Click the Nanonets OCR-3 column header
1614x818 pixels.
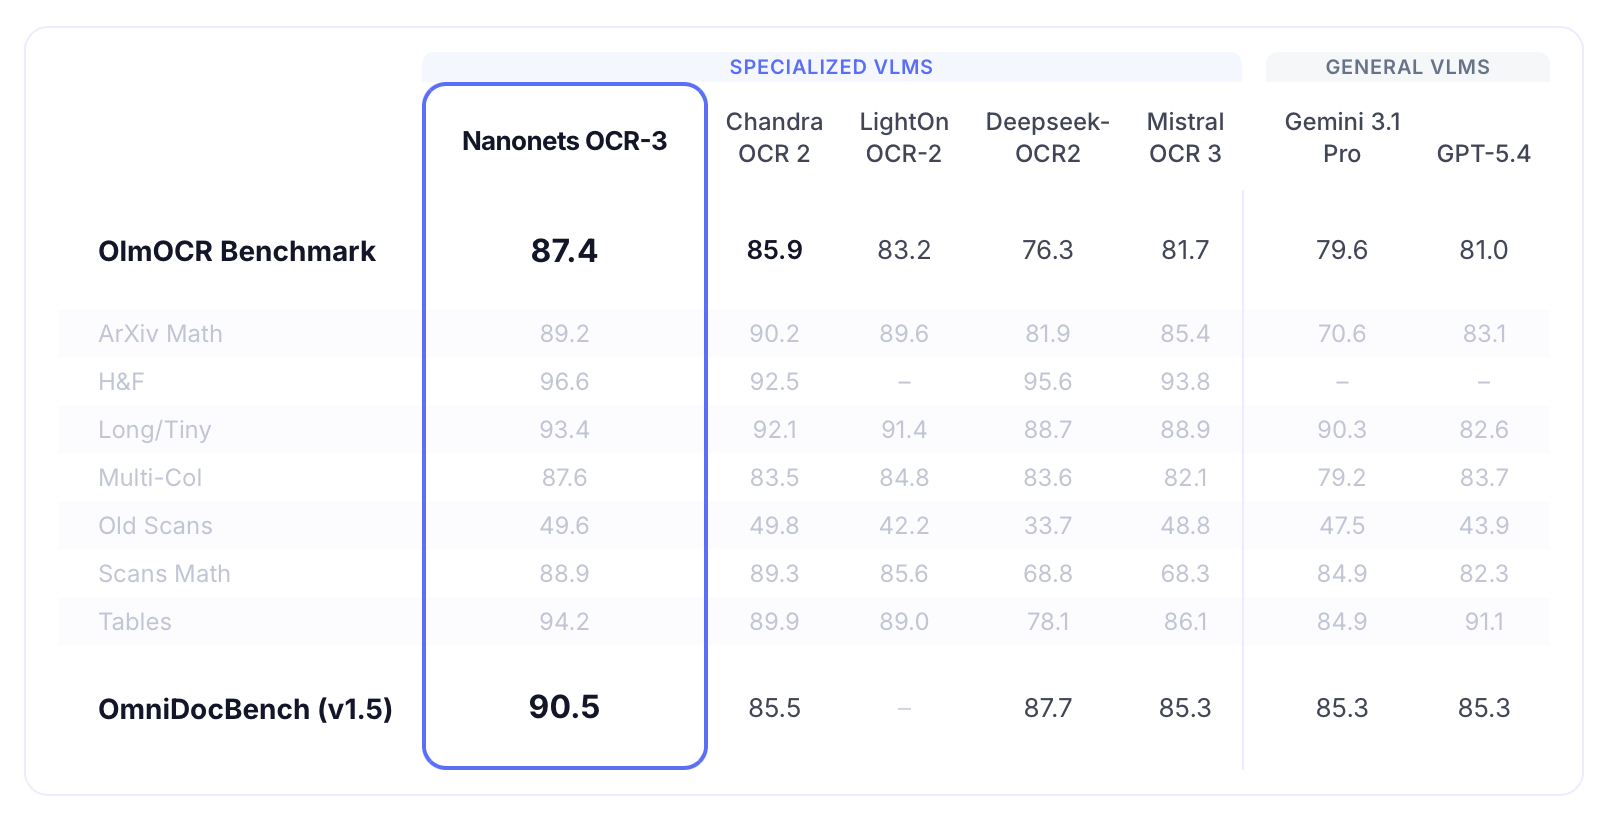[x=564, y=141]
